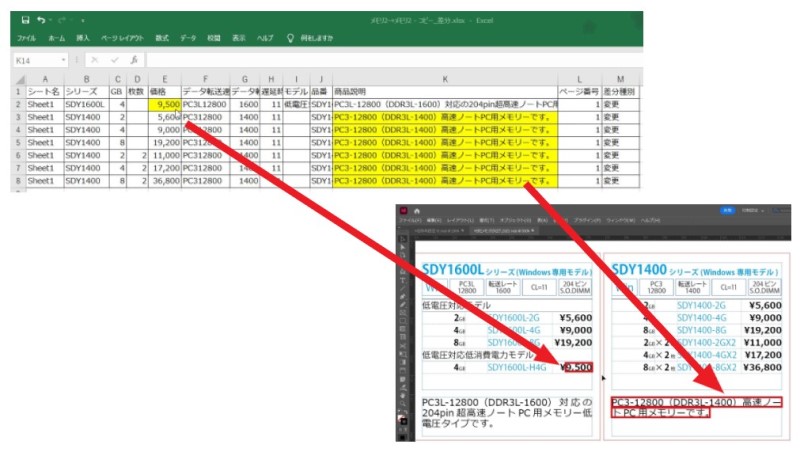Click the yellow highlighted cell with 9,500
This screenshot has height=452, width=800.
(x=164, y=103)
